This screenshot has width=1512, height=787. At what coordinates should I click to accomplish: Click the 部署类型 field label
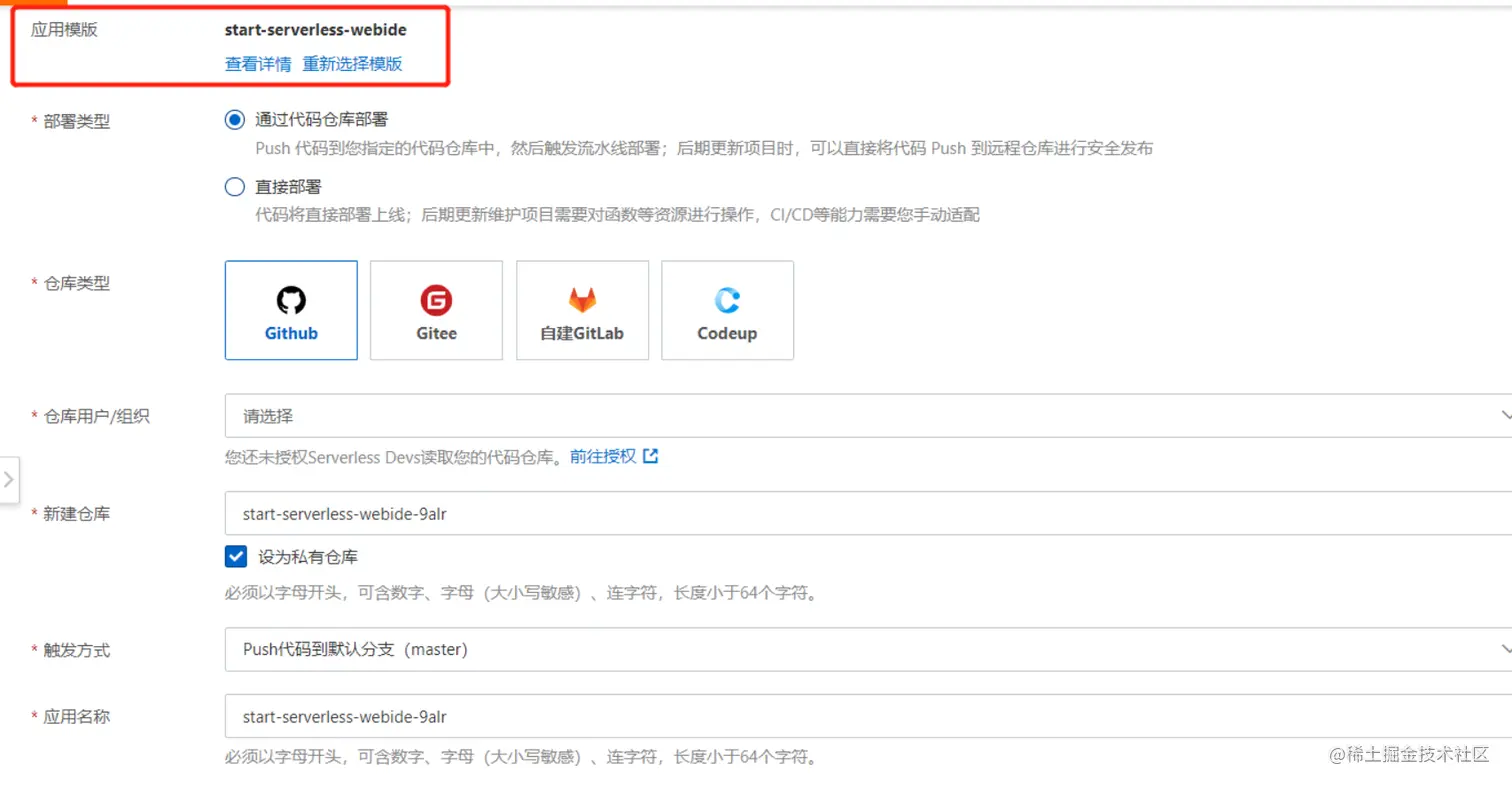tap(76, 121)
